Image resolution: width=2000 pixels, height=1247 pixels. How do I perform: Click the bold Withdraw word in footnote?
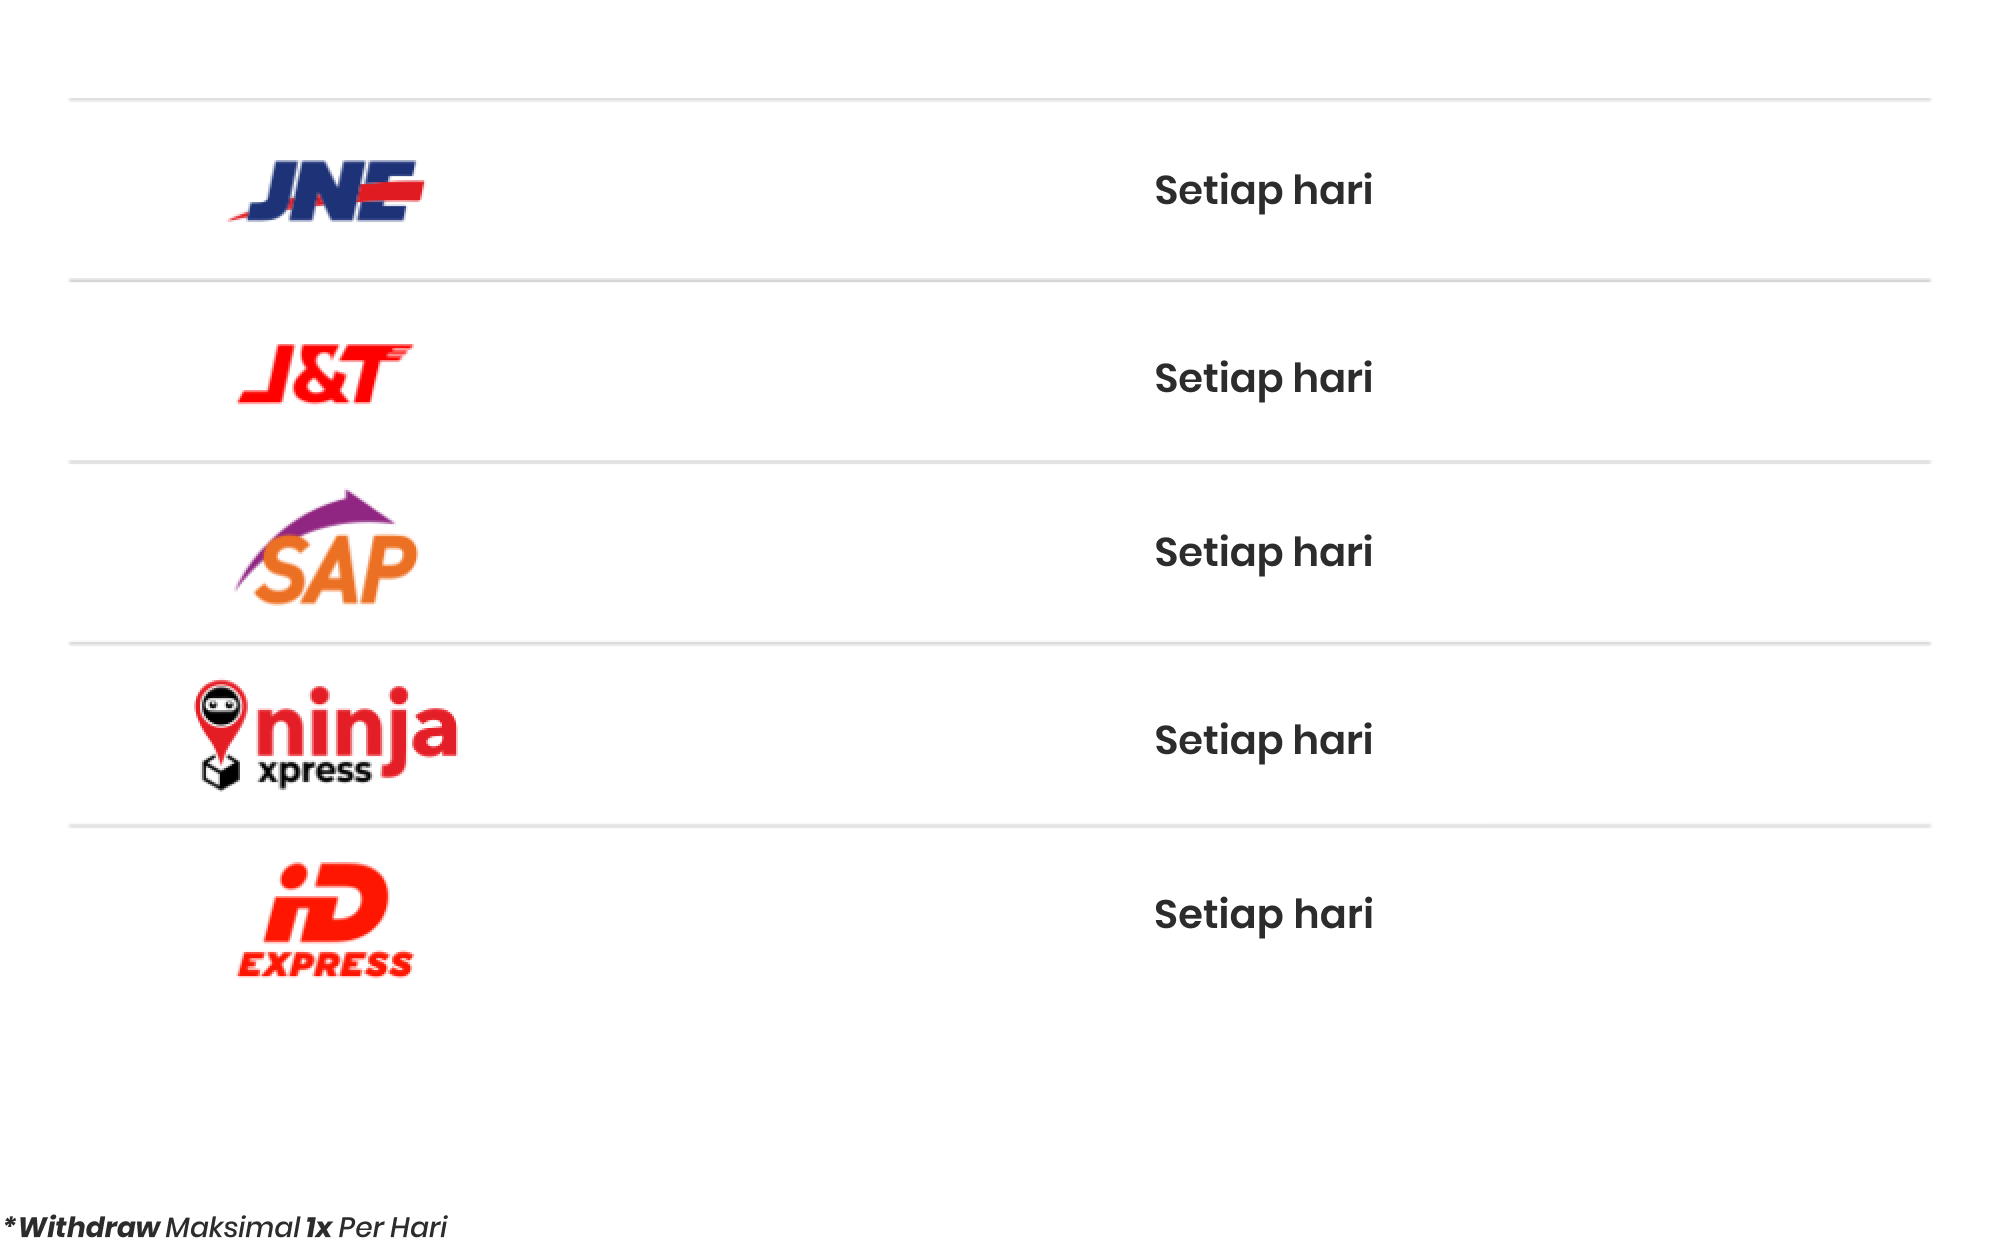(89, 1227)
